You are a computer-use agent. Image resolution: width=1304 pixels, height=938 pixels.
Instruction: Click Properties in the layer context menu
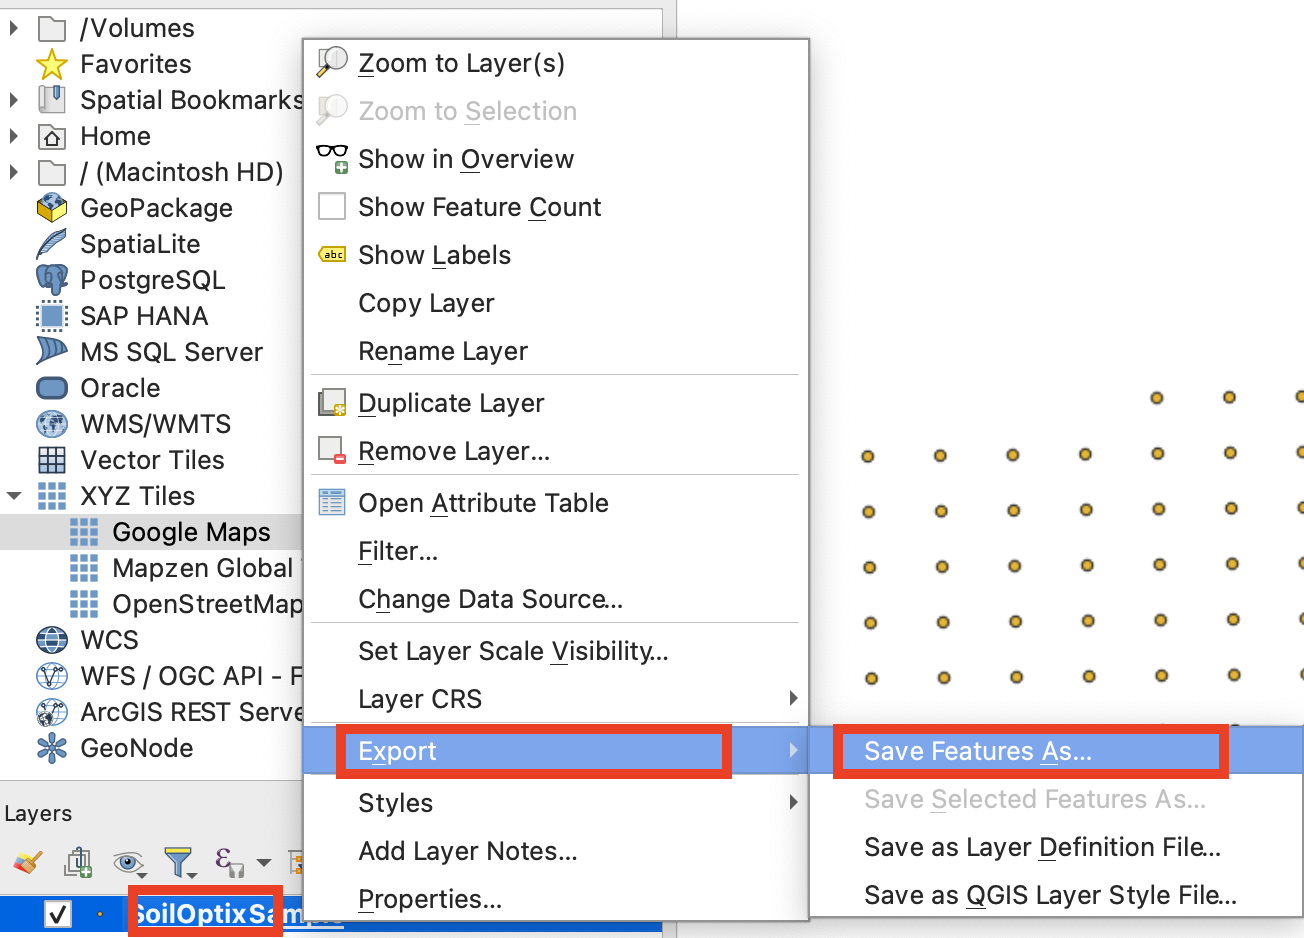[x=430, y=899]
